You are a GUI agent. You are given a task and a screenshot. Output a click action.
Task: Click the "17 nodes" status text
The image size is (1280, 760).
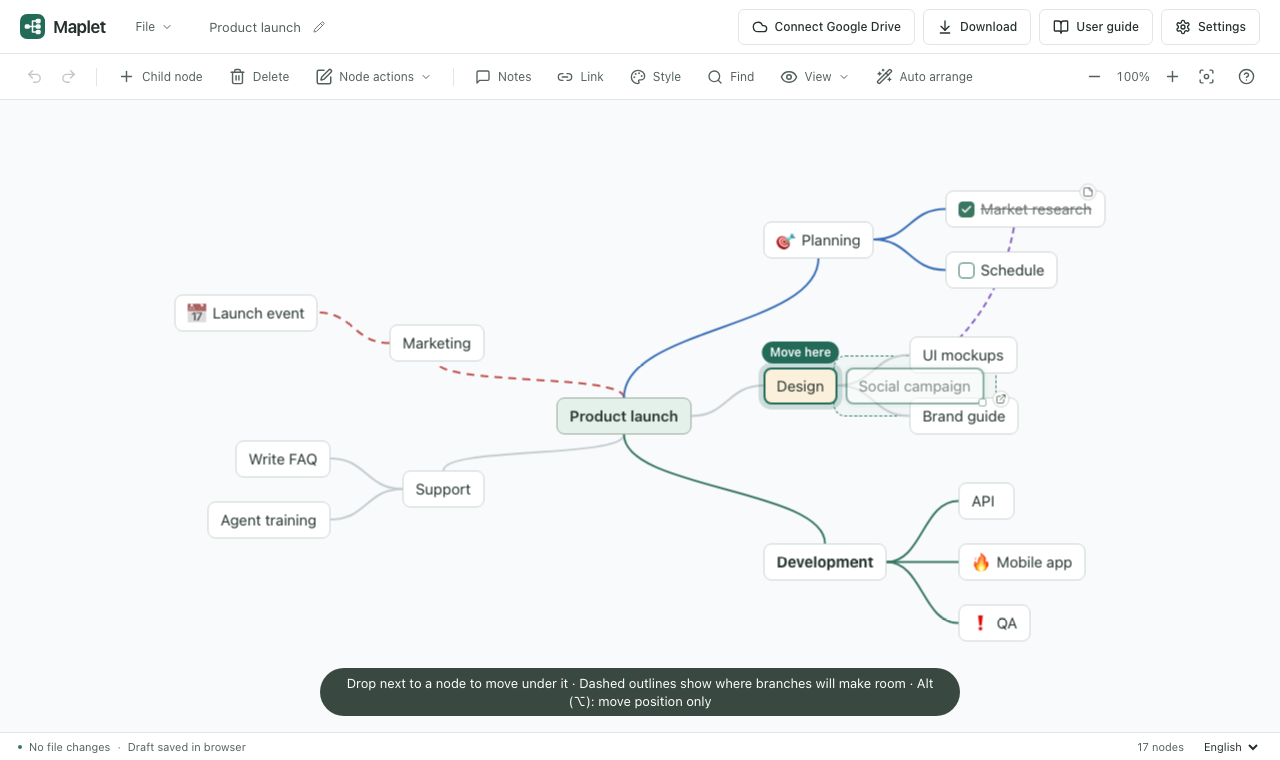(x=1160, y=747)
